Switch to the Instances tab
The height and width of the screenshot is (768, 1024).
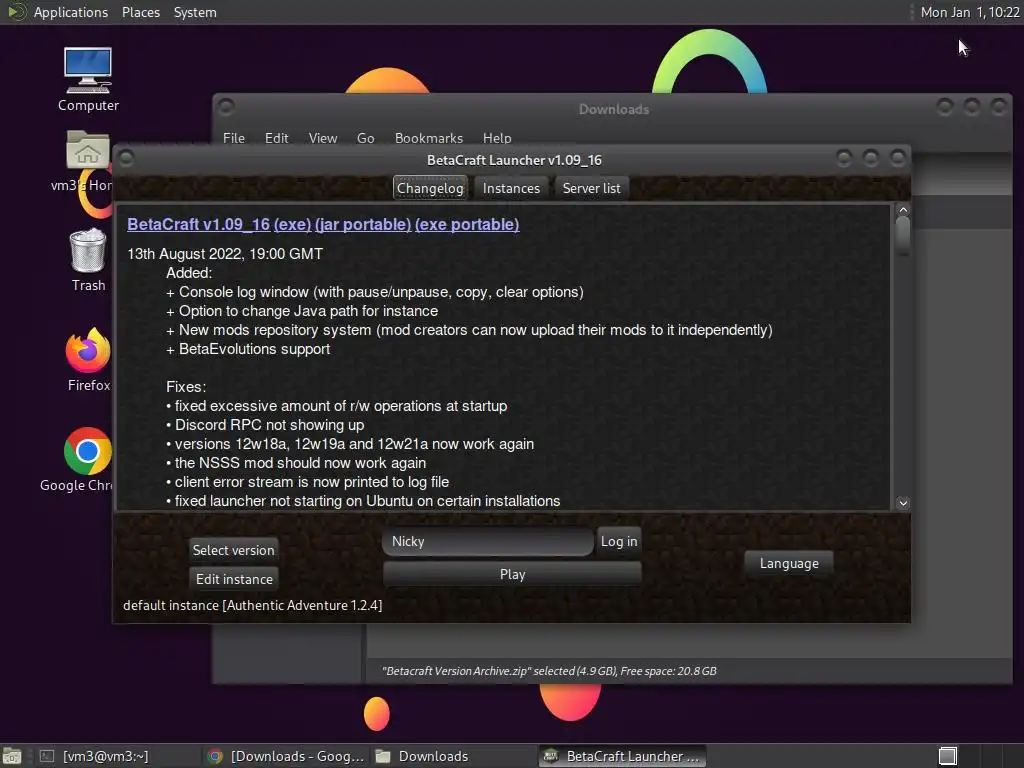(511, 188)
